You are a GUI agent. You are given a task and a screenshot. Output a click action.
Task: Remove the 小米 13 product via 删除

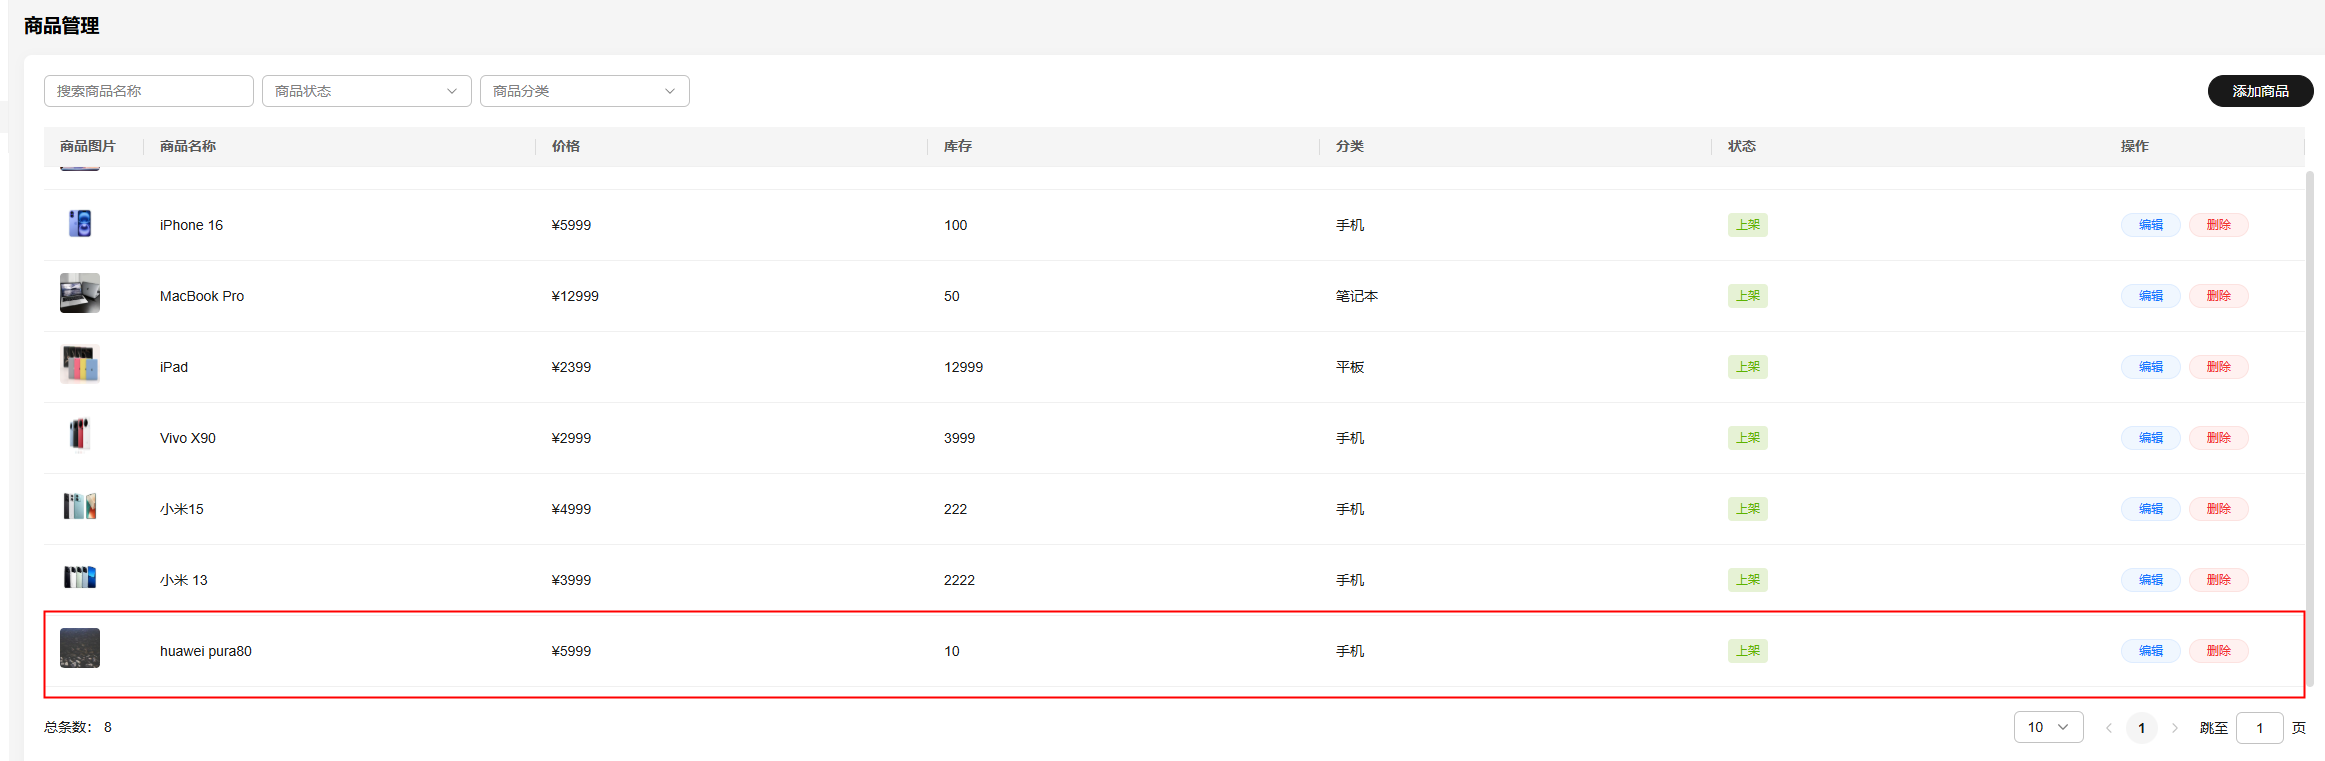click(2218, 580)
